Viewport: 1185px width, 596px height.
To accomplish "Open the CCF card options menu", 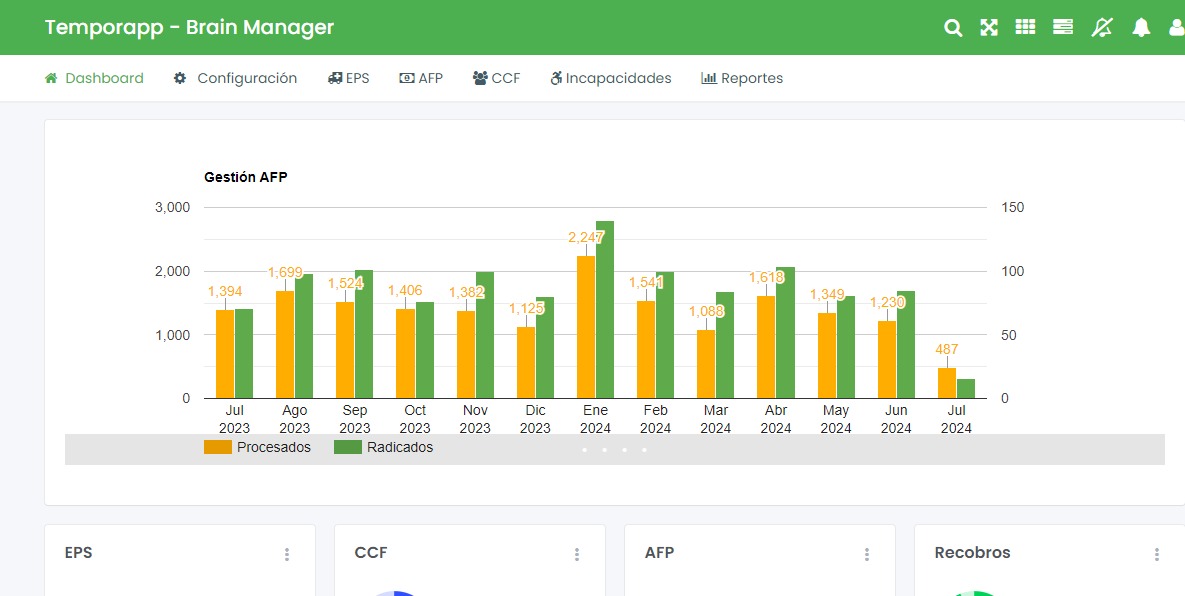I will coord(577,554).
